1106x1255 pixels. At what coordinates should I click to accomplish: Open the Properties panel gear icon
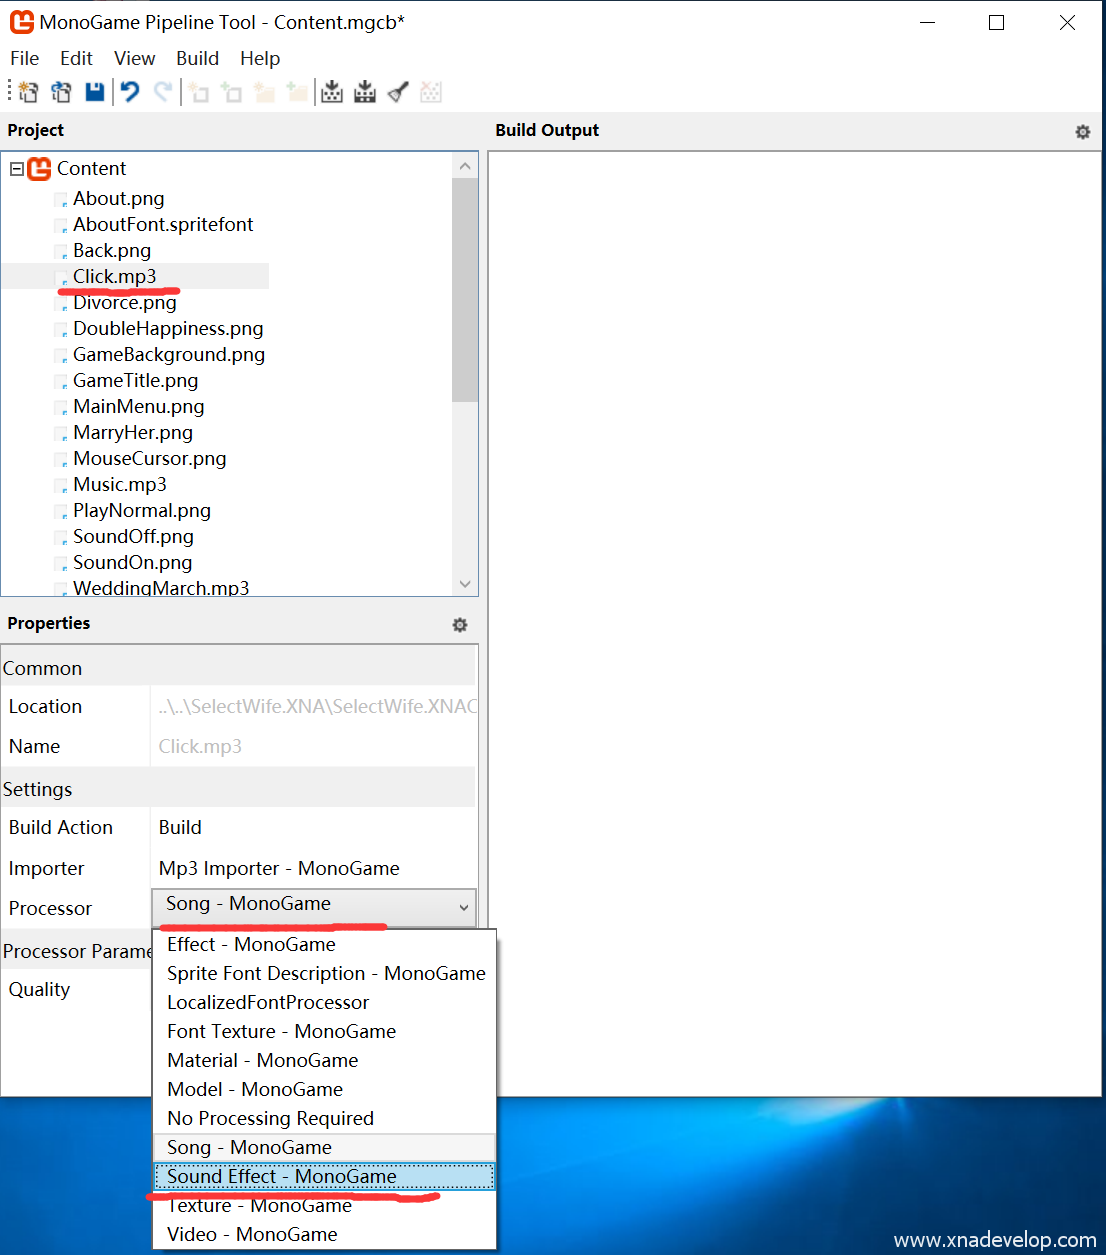(x=459, y=625)
